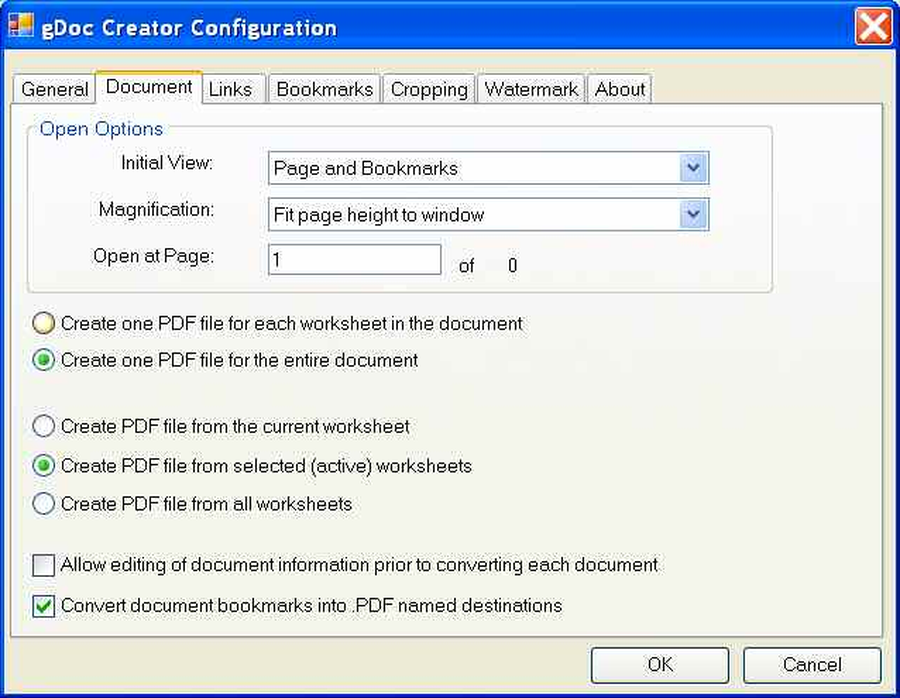Click the gDoc Creator title bar icon
The image size is (900, 698).
click(x=21, y=25)
